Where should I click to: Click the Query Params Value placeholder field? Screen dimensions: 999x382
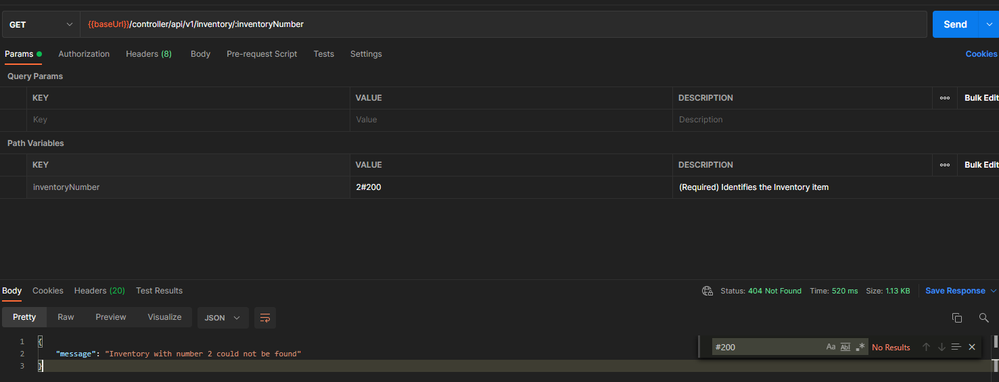pyautogui.click(x=511, y=120)
